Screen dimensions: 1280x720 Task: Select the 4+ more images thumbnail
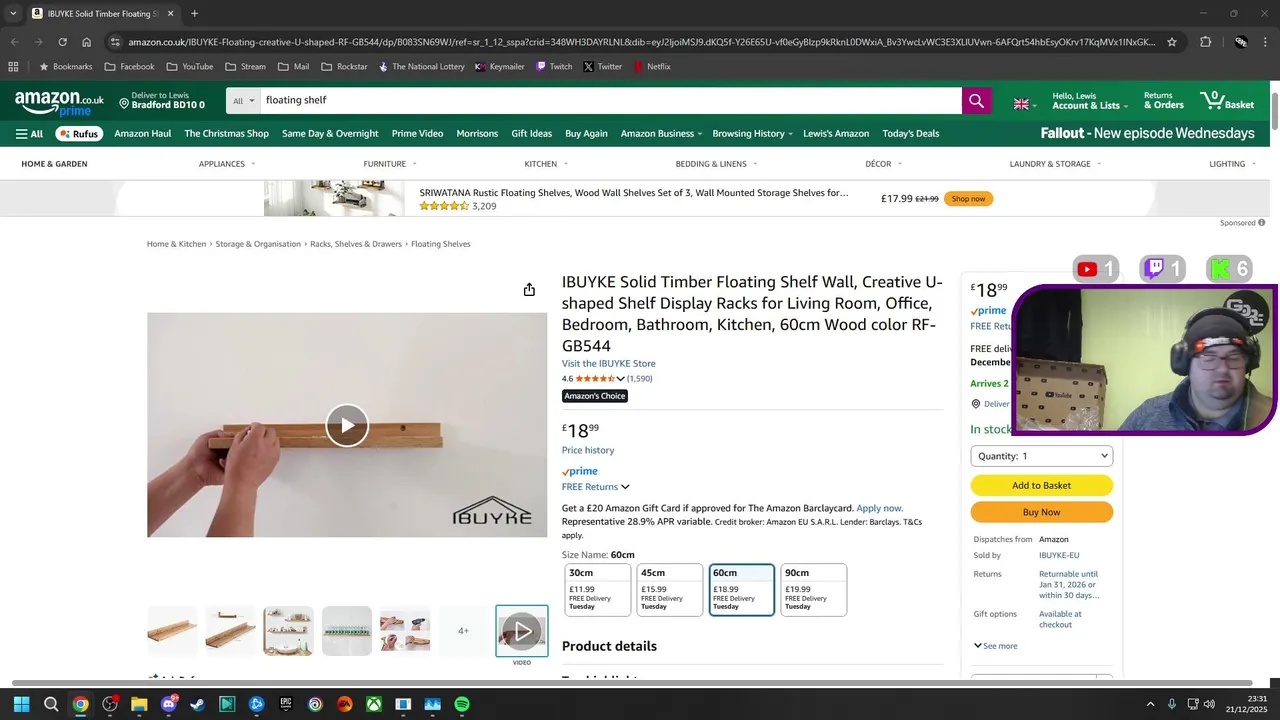pyautogui.click(x=463, y=631)
